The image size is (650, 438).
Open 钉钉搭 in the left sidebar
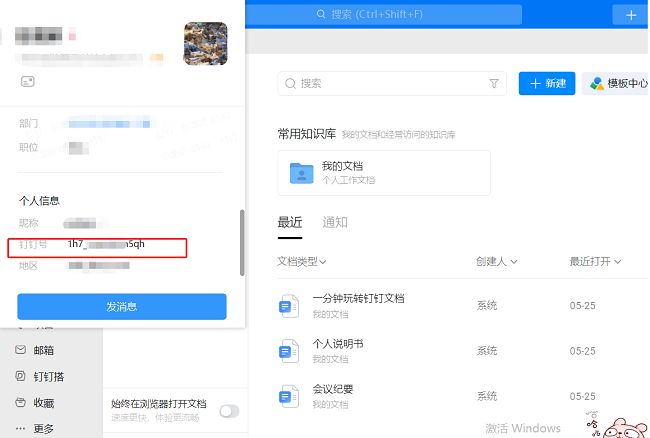pos(21,376)
